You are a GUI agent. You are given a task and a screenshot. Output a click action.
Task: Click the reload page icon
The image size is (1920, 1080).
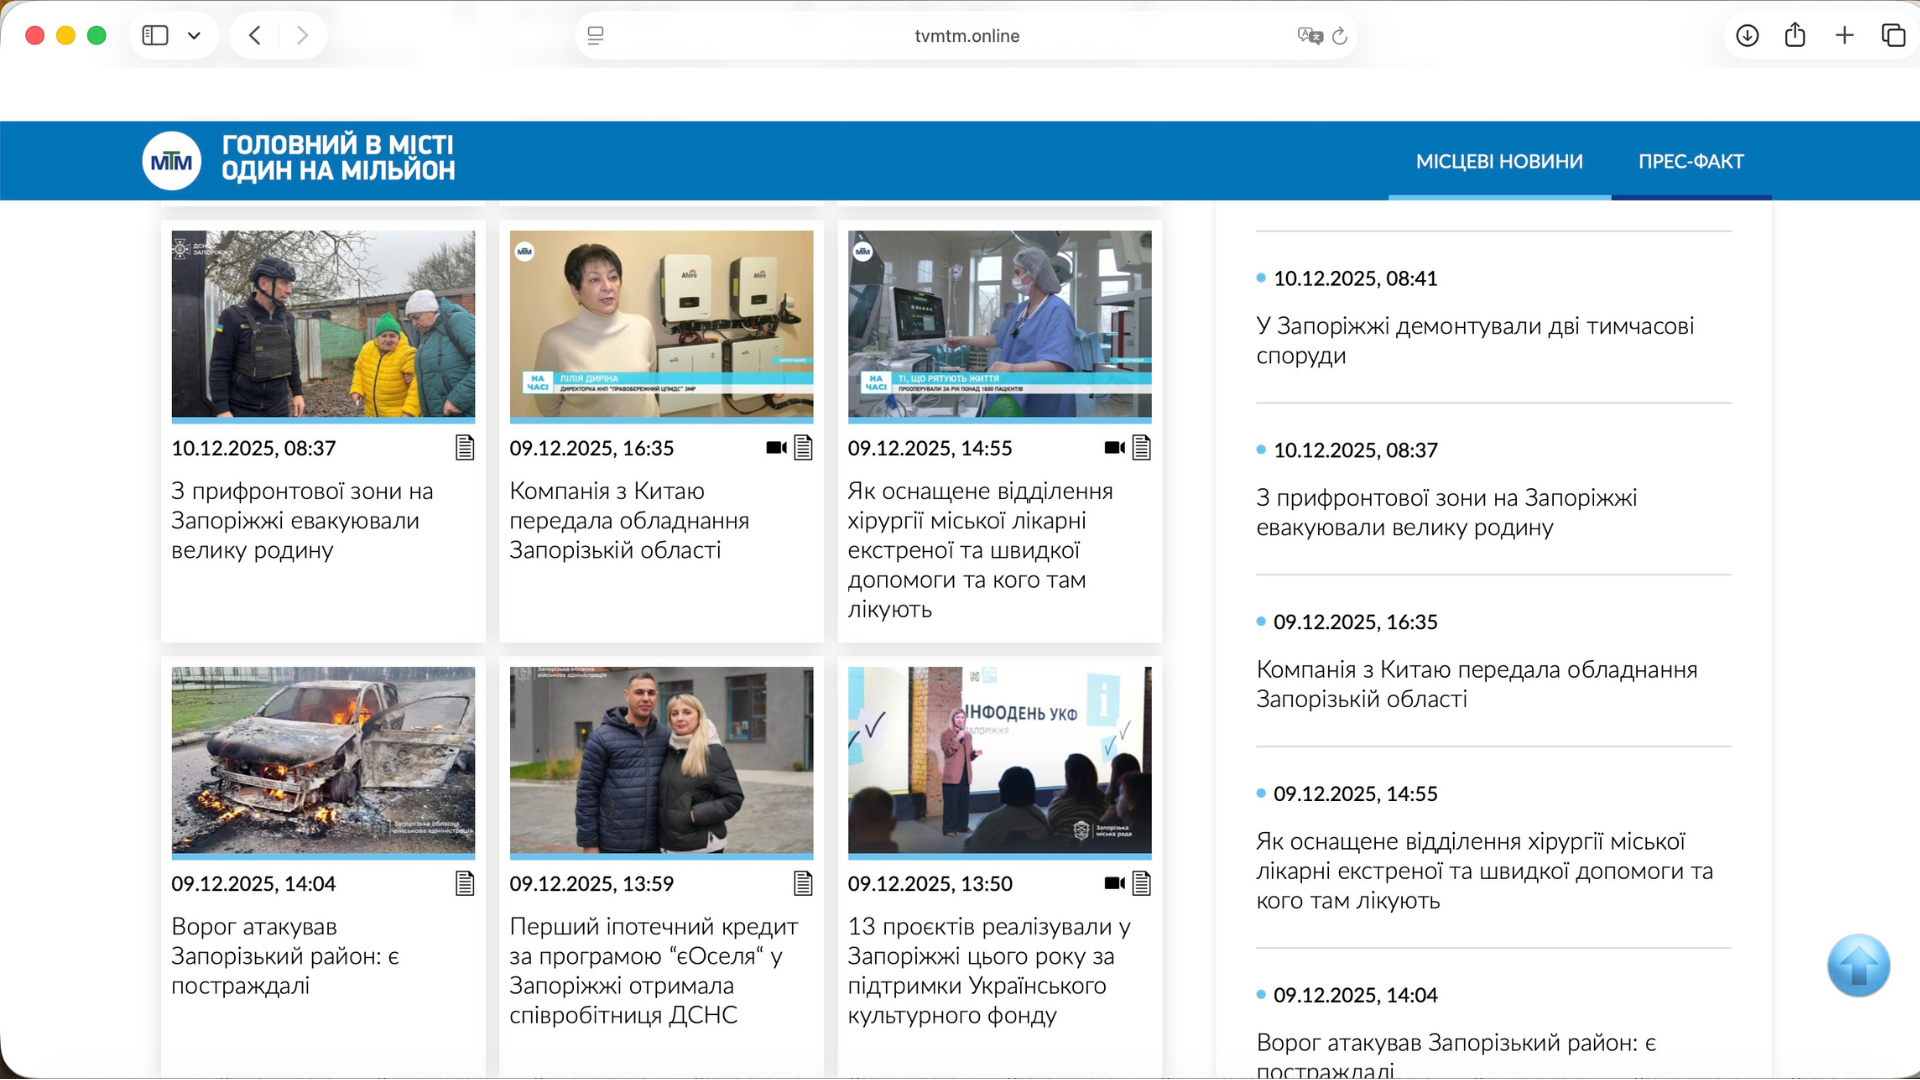[1341, 36]
